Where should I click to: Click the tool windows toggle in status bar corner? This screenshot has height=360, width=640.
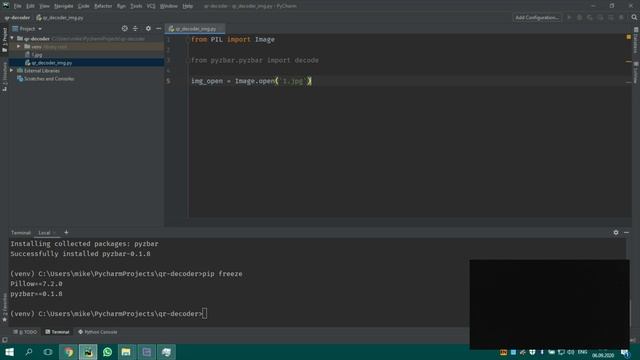(4, 340)
